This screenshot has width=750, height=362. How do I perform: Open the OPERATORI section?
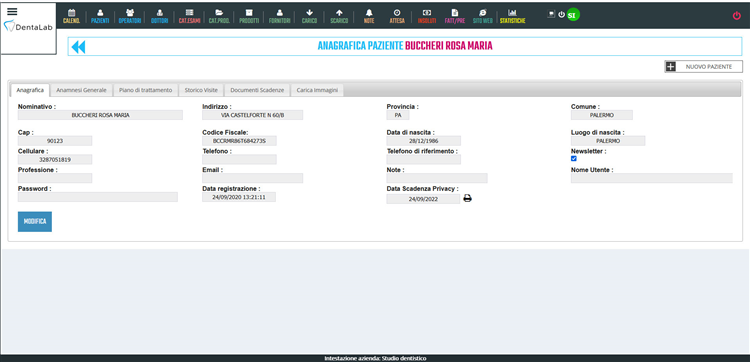pyautogui.click(x=130, y=16)
